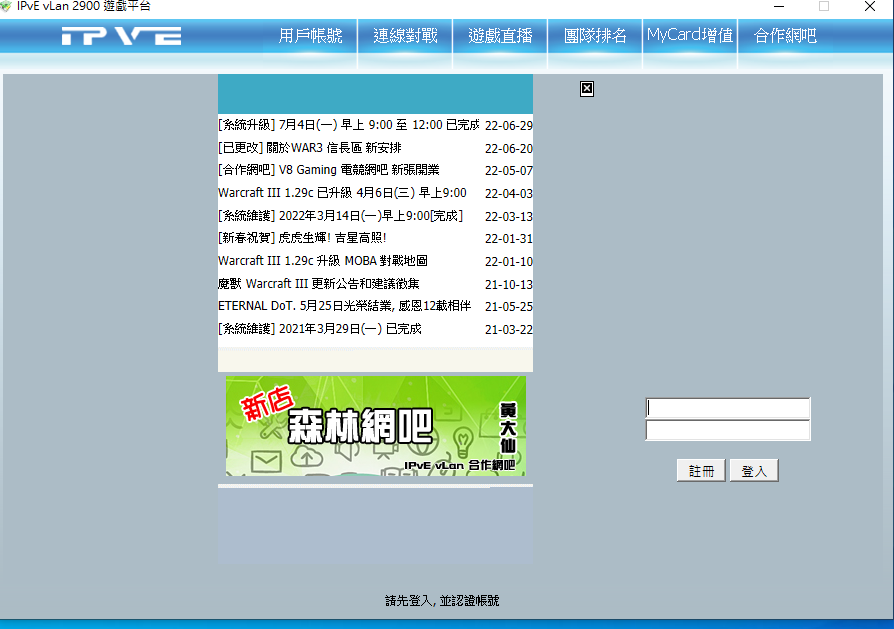Screen dimensions: 894x629
Task: Focus the password input field
Action: (728, 431)
